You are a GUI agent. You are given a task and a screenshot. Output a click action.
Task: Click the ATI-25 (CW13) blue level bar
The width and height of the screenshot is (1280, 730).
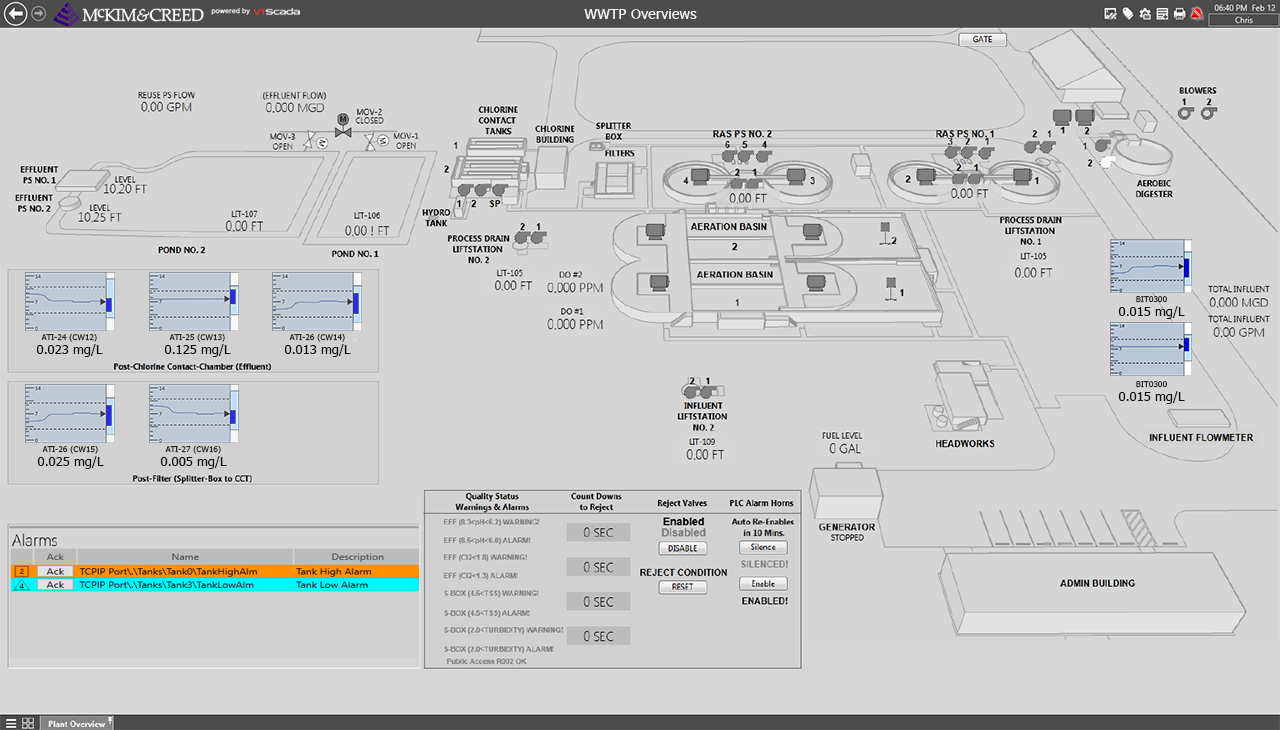pos(233,296)
